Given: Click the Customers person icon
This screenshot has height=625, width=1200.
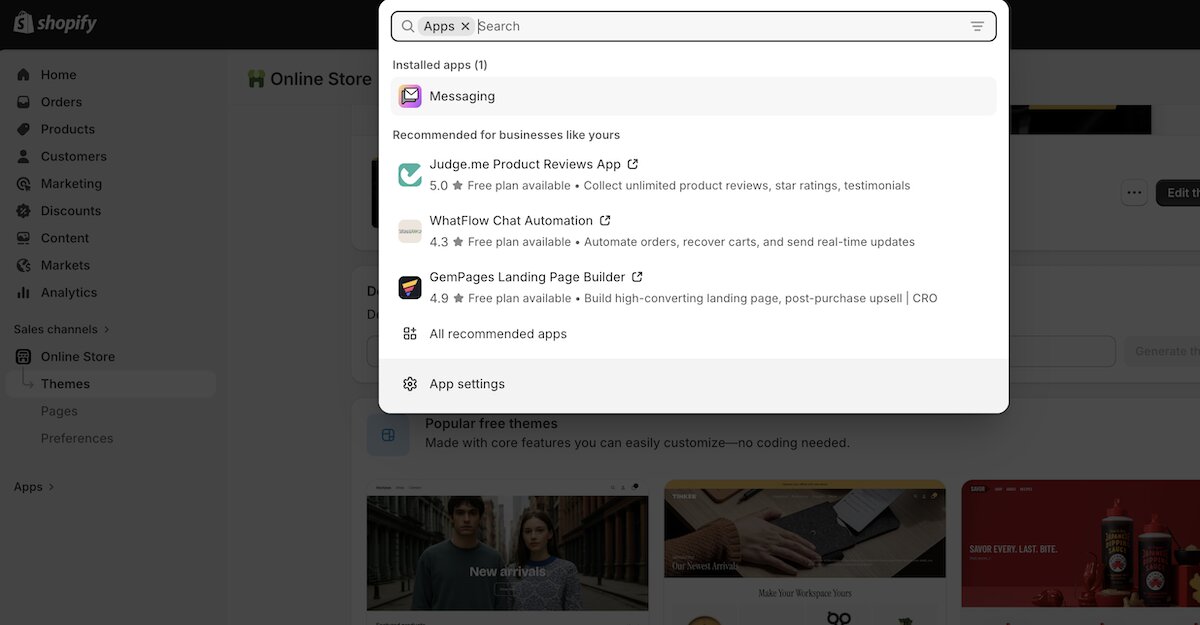Looking at the screenshot, I should [23, 156].
